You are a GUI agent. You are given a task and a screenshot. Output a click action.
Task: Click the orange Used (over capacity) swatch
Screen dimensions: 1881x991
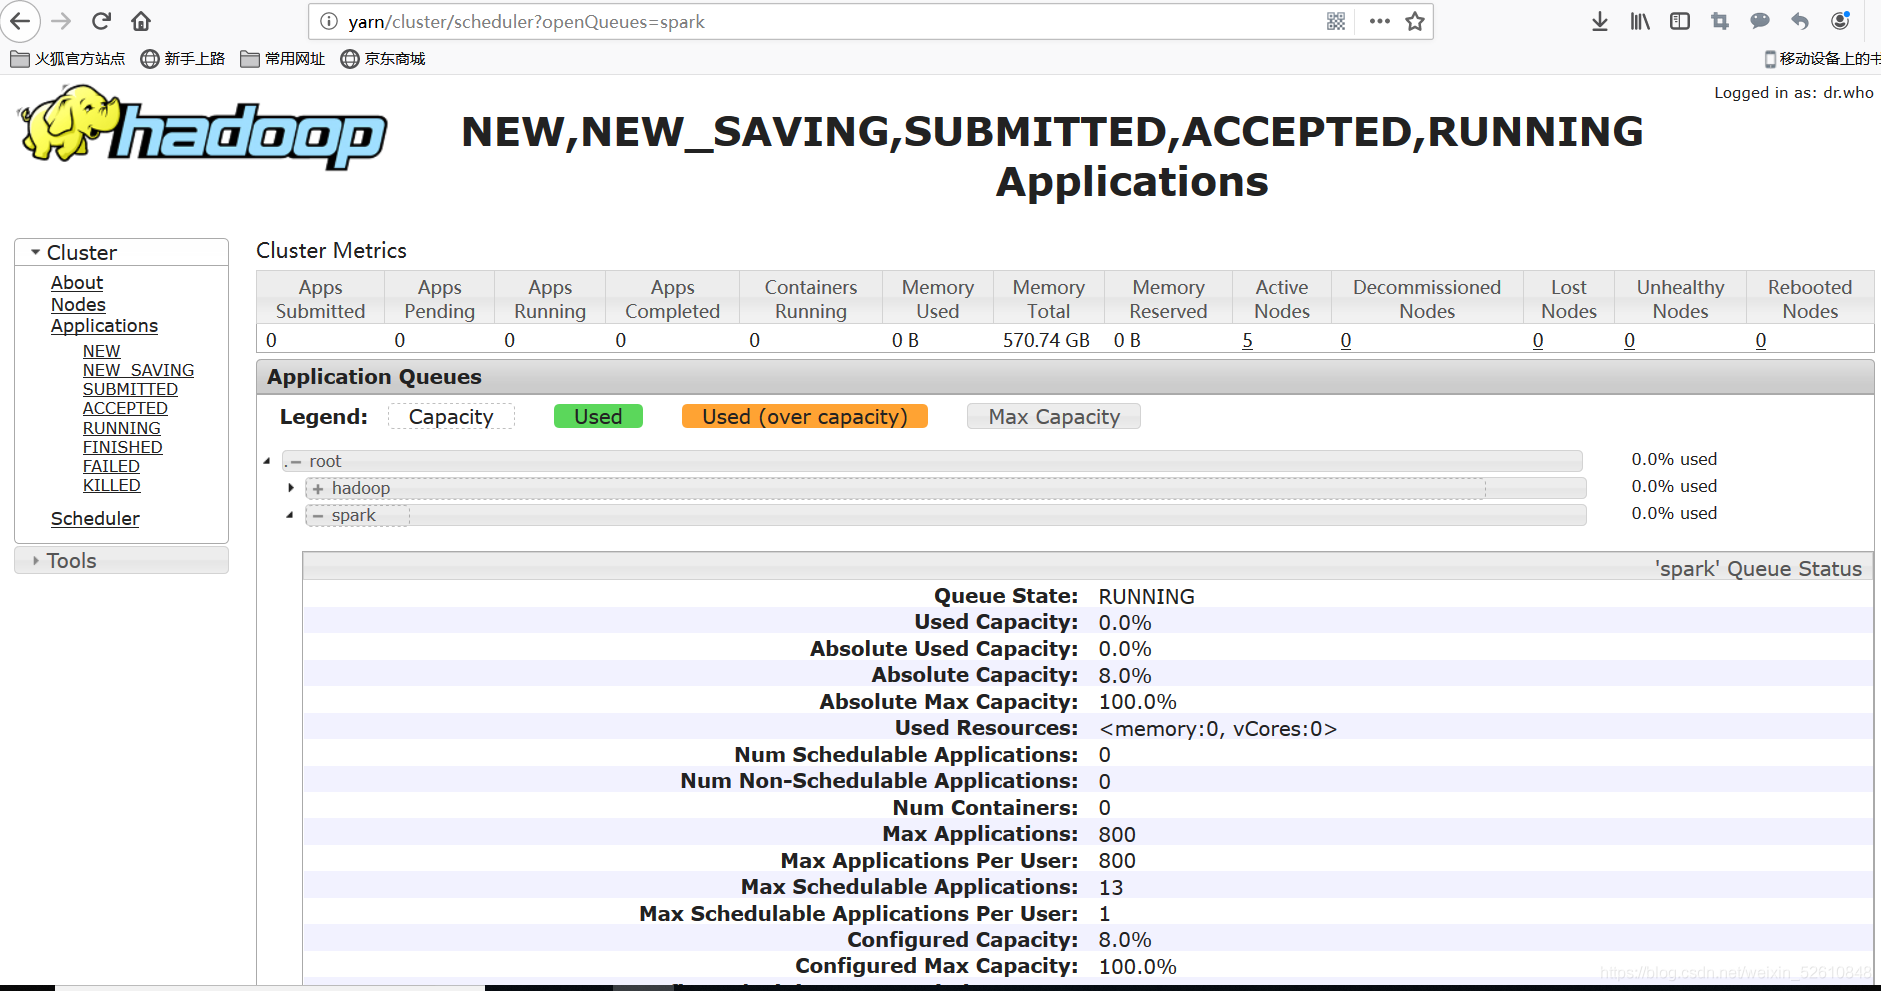tap(805, 416)
